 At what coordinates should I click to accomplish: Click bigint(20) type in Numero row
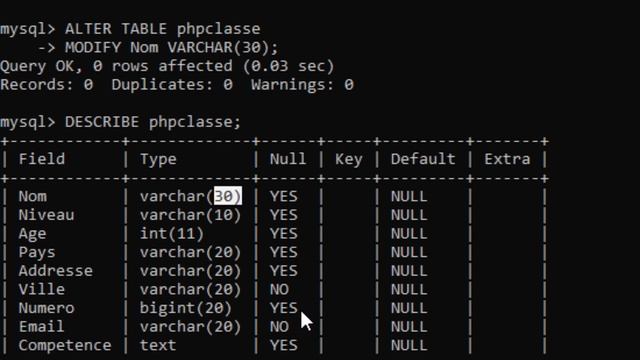[186, 309]
